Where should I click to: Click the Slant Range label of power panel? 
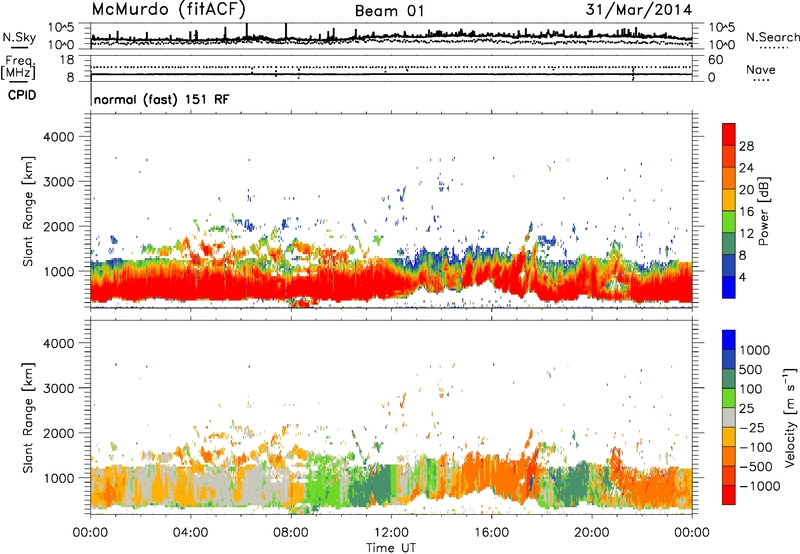pyautogui.click(x=28, y=211)
